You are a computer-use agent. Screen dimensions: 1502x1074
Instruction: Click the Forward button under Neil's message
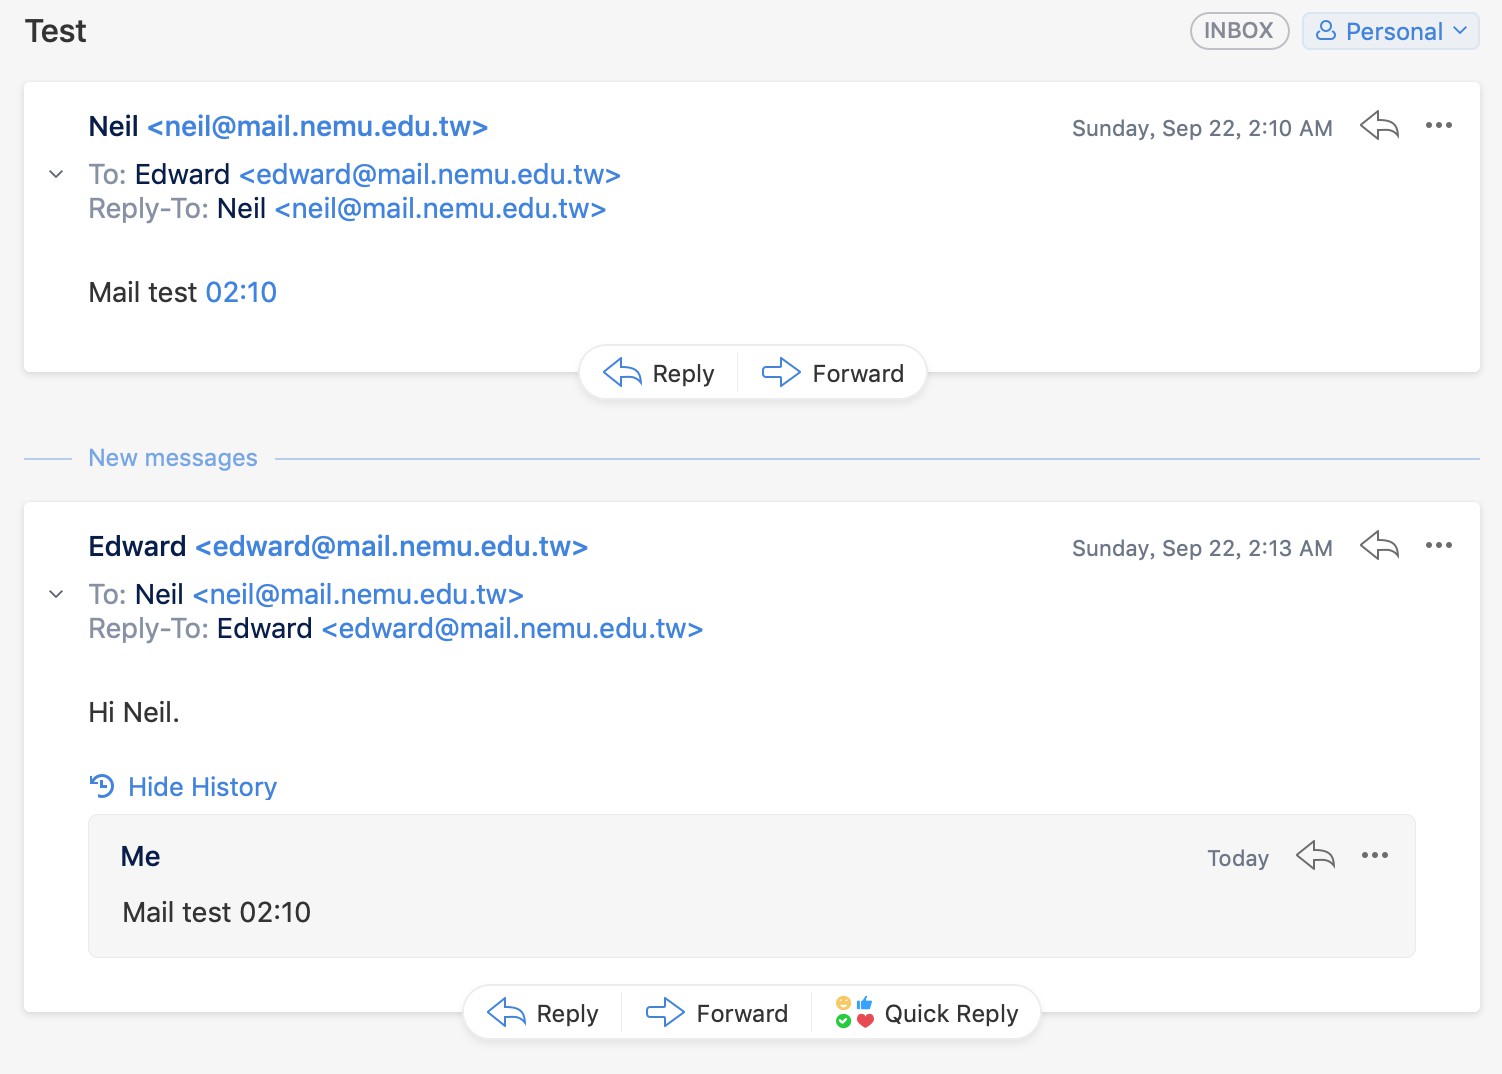coord(832,373)
